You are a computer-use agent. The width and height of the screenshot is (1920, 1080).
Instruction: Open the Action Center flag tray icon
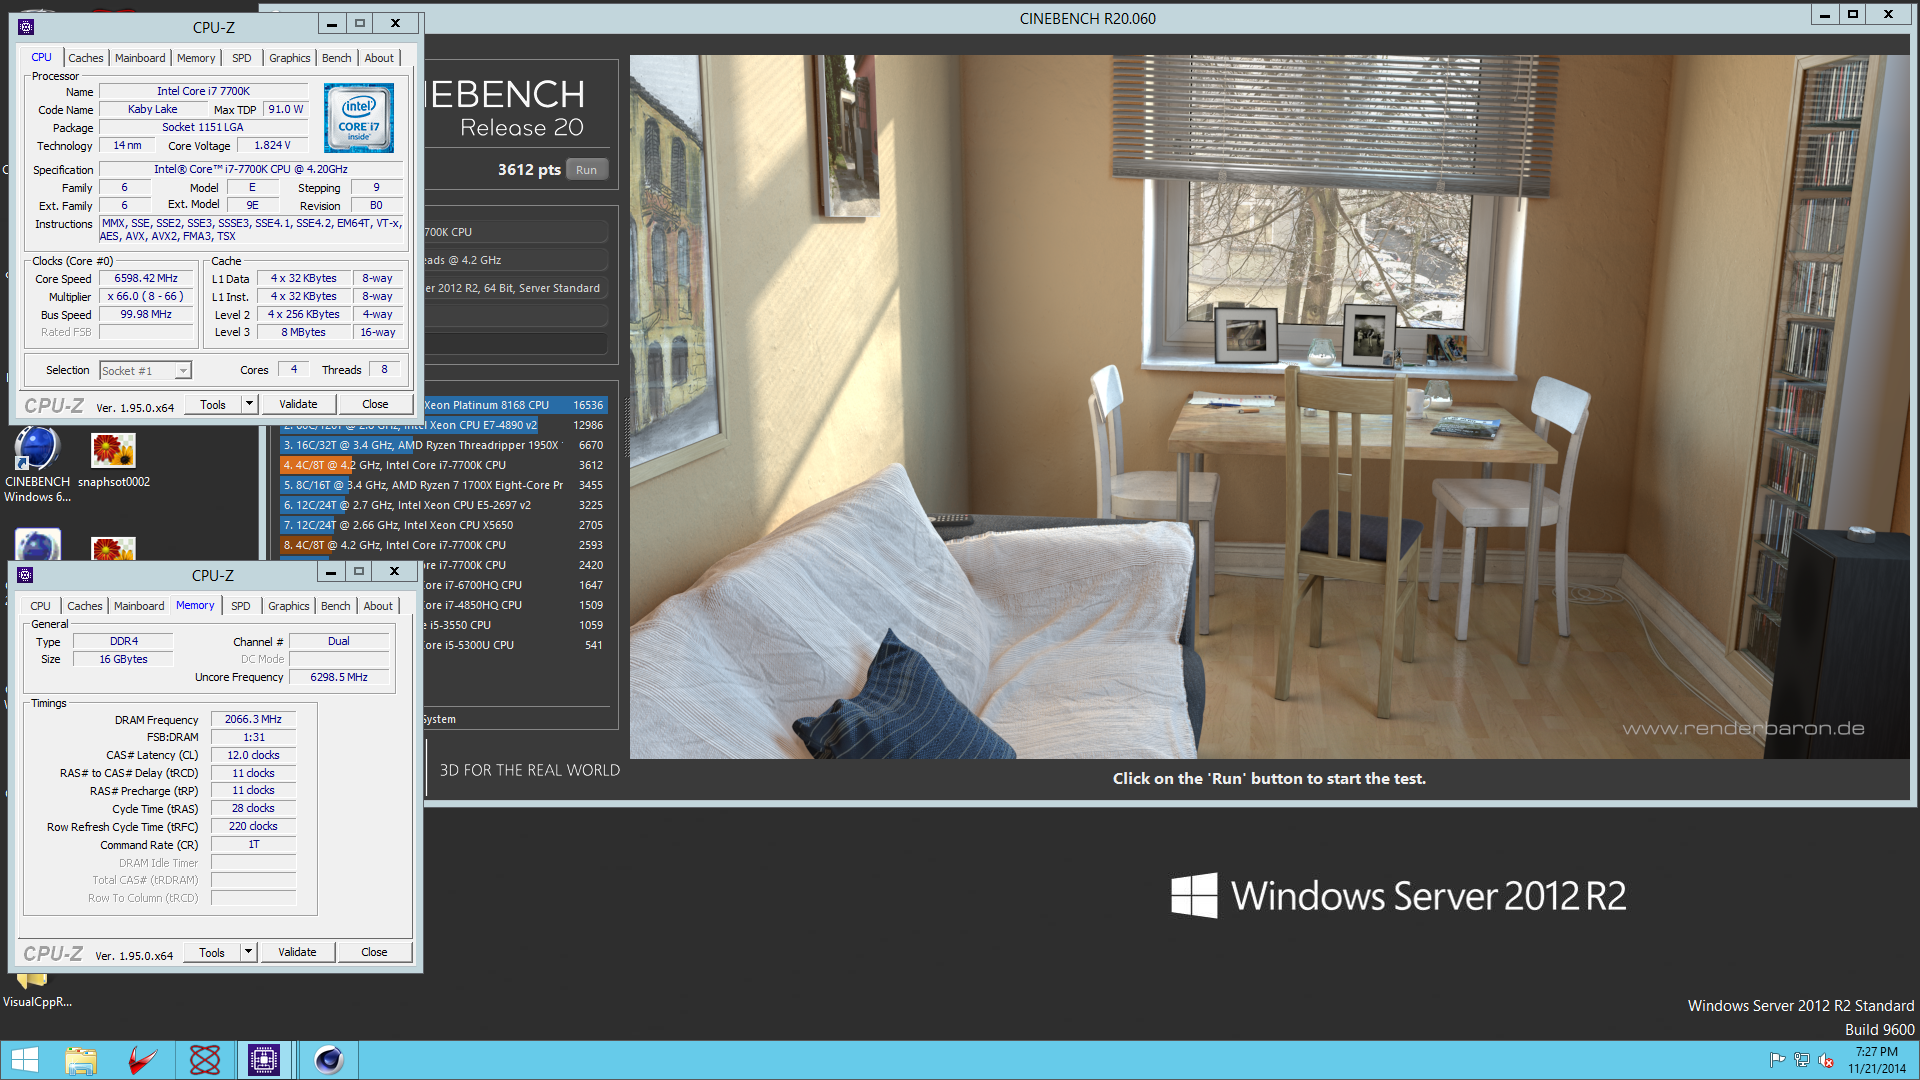point(1777,1060)
